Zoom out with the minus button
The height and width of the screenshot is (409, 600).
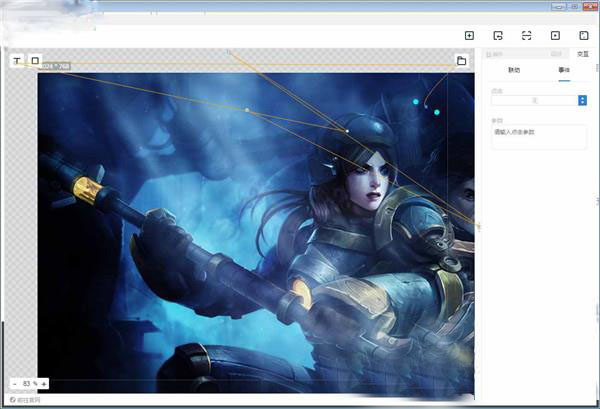15,383
